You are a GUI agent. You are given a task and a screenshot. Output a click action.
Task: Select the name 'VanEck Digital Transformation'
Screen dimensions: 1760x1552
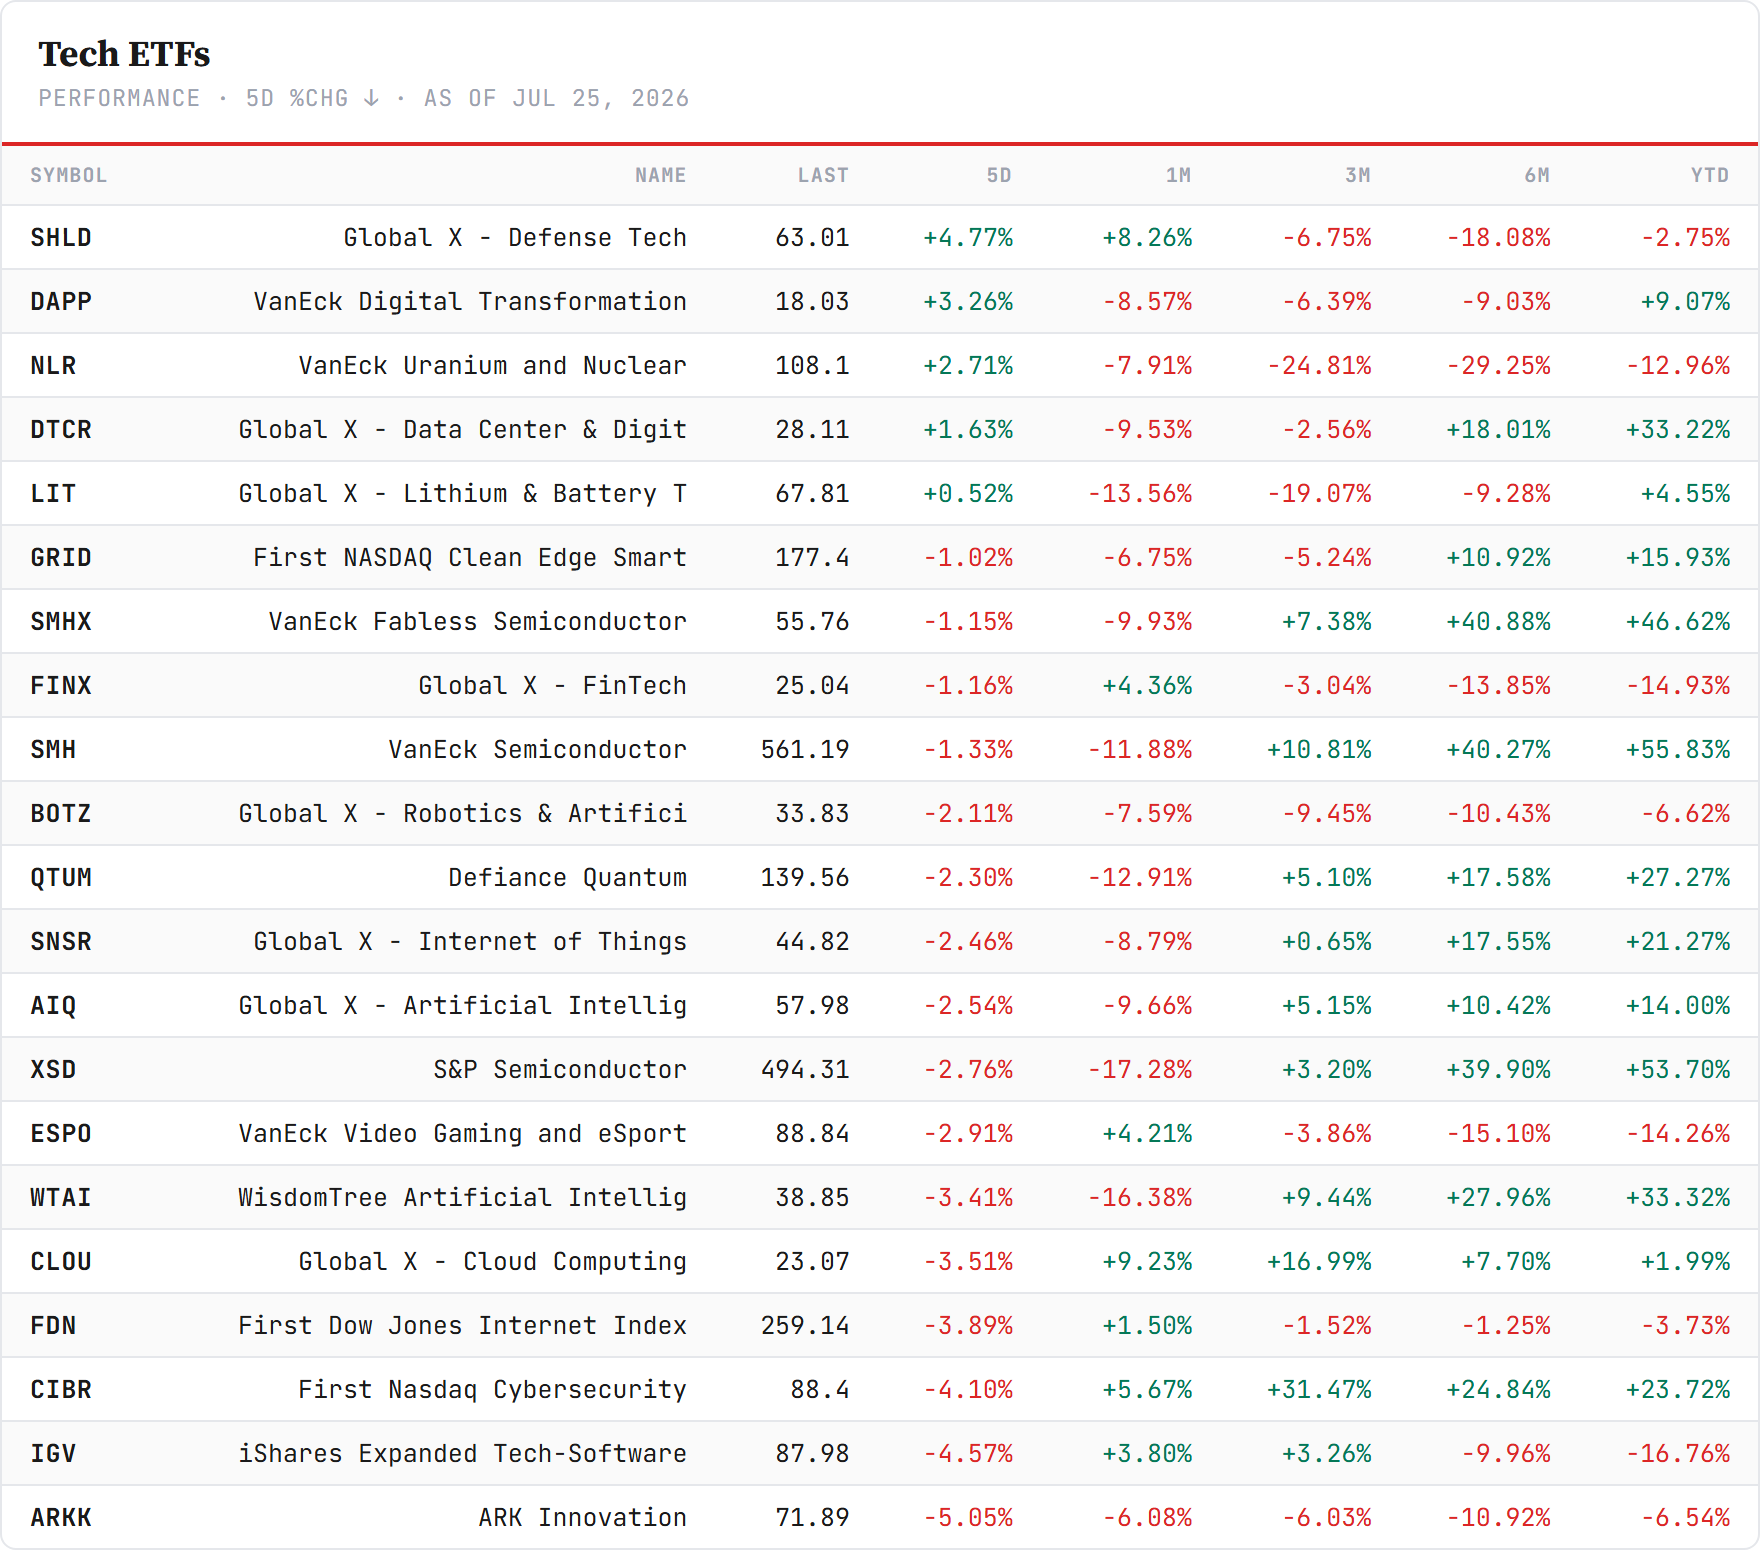pos(470,302)
